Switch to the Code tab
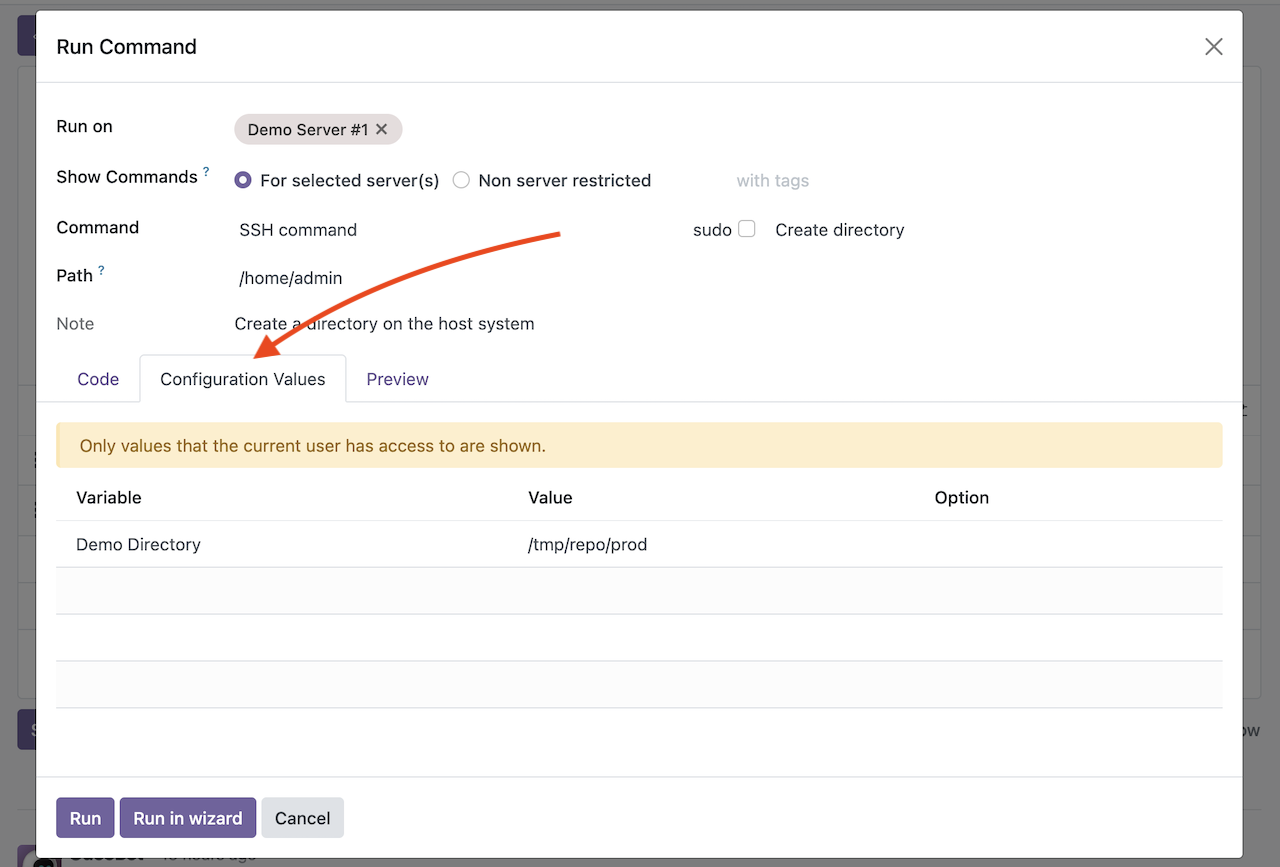Screen dimensions: 1280x867 click(97, 379)
